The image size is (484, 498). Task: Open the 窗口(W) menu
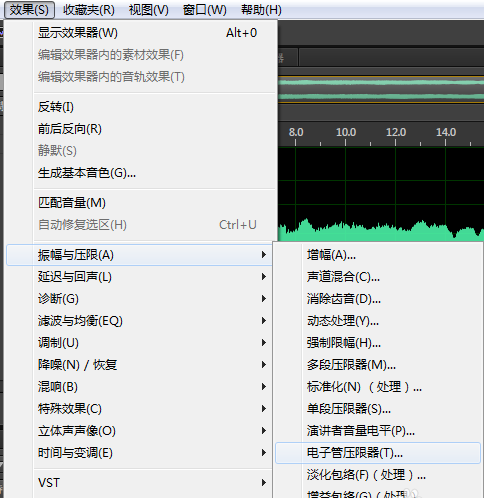click(x=205, y=10)
